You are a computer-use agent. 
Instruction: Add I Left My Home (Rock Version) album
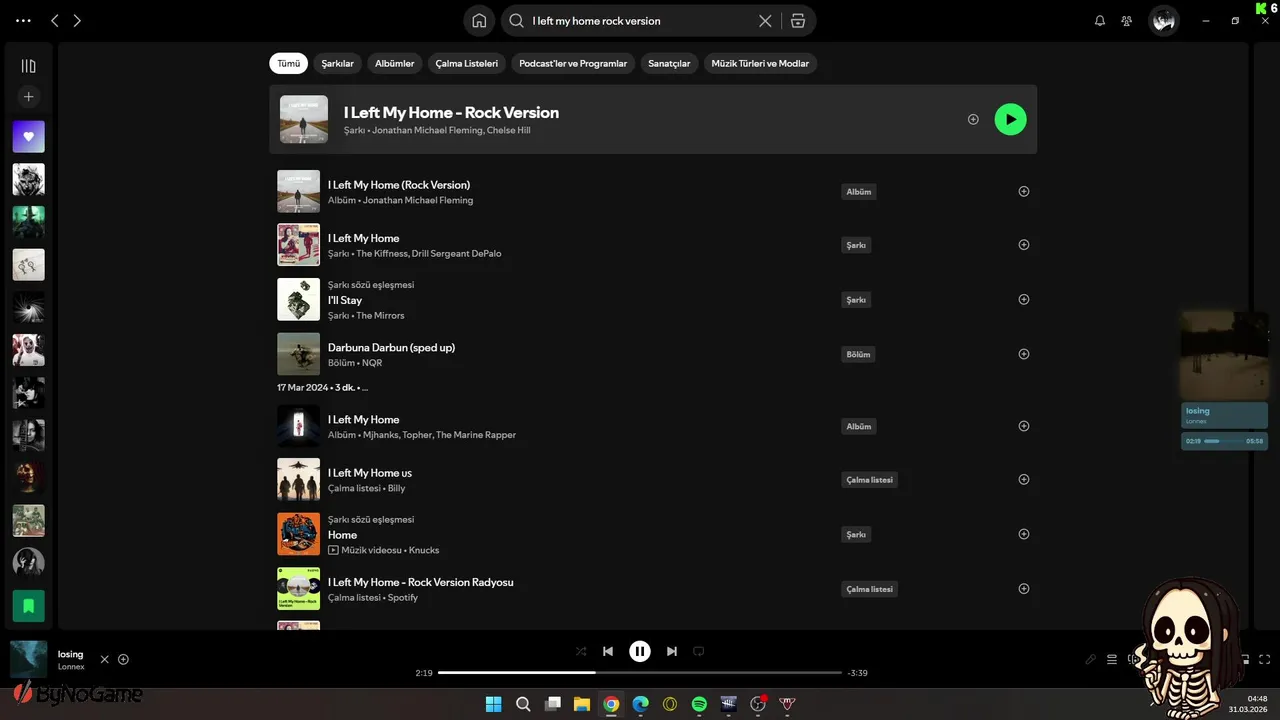[x=1023, y=191]
